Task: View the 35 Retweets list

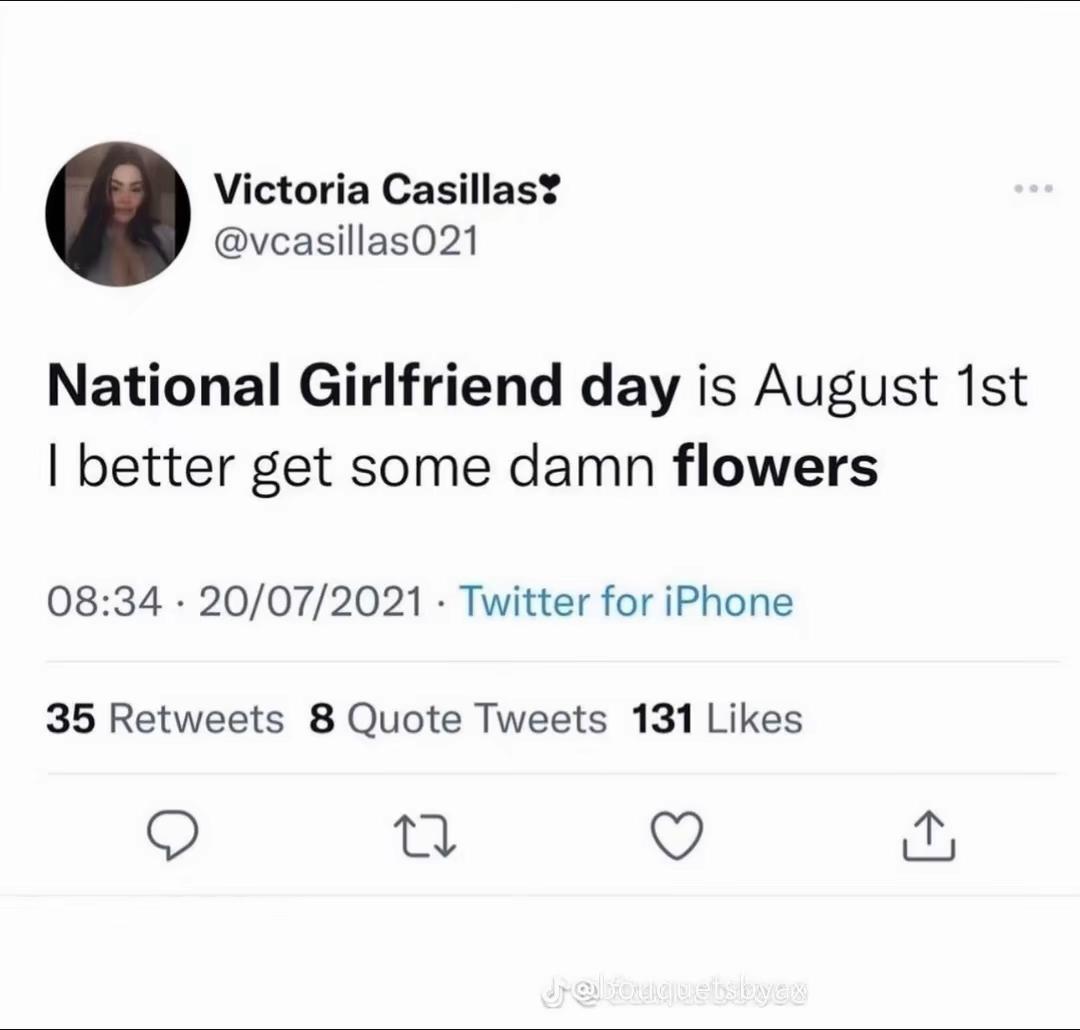Action: [165, 719]
